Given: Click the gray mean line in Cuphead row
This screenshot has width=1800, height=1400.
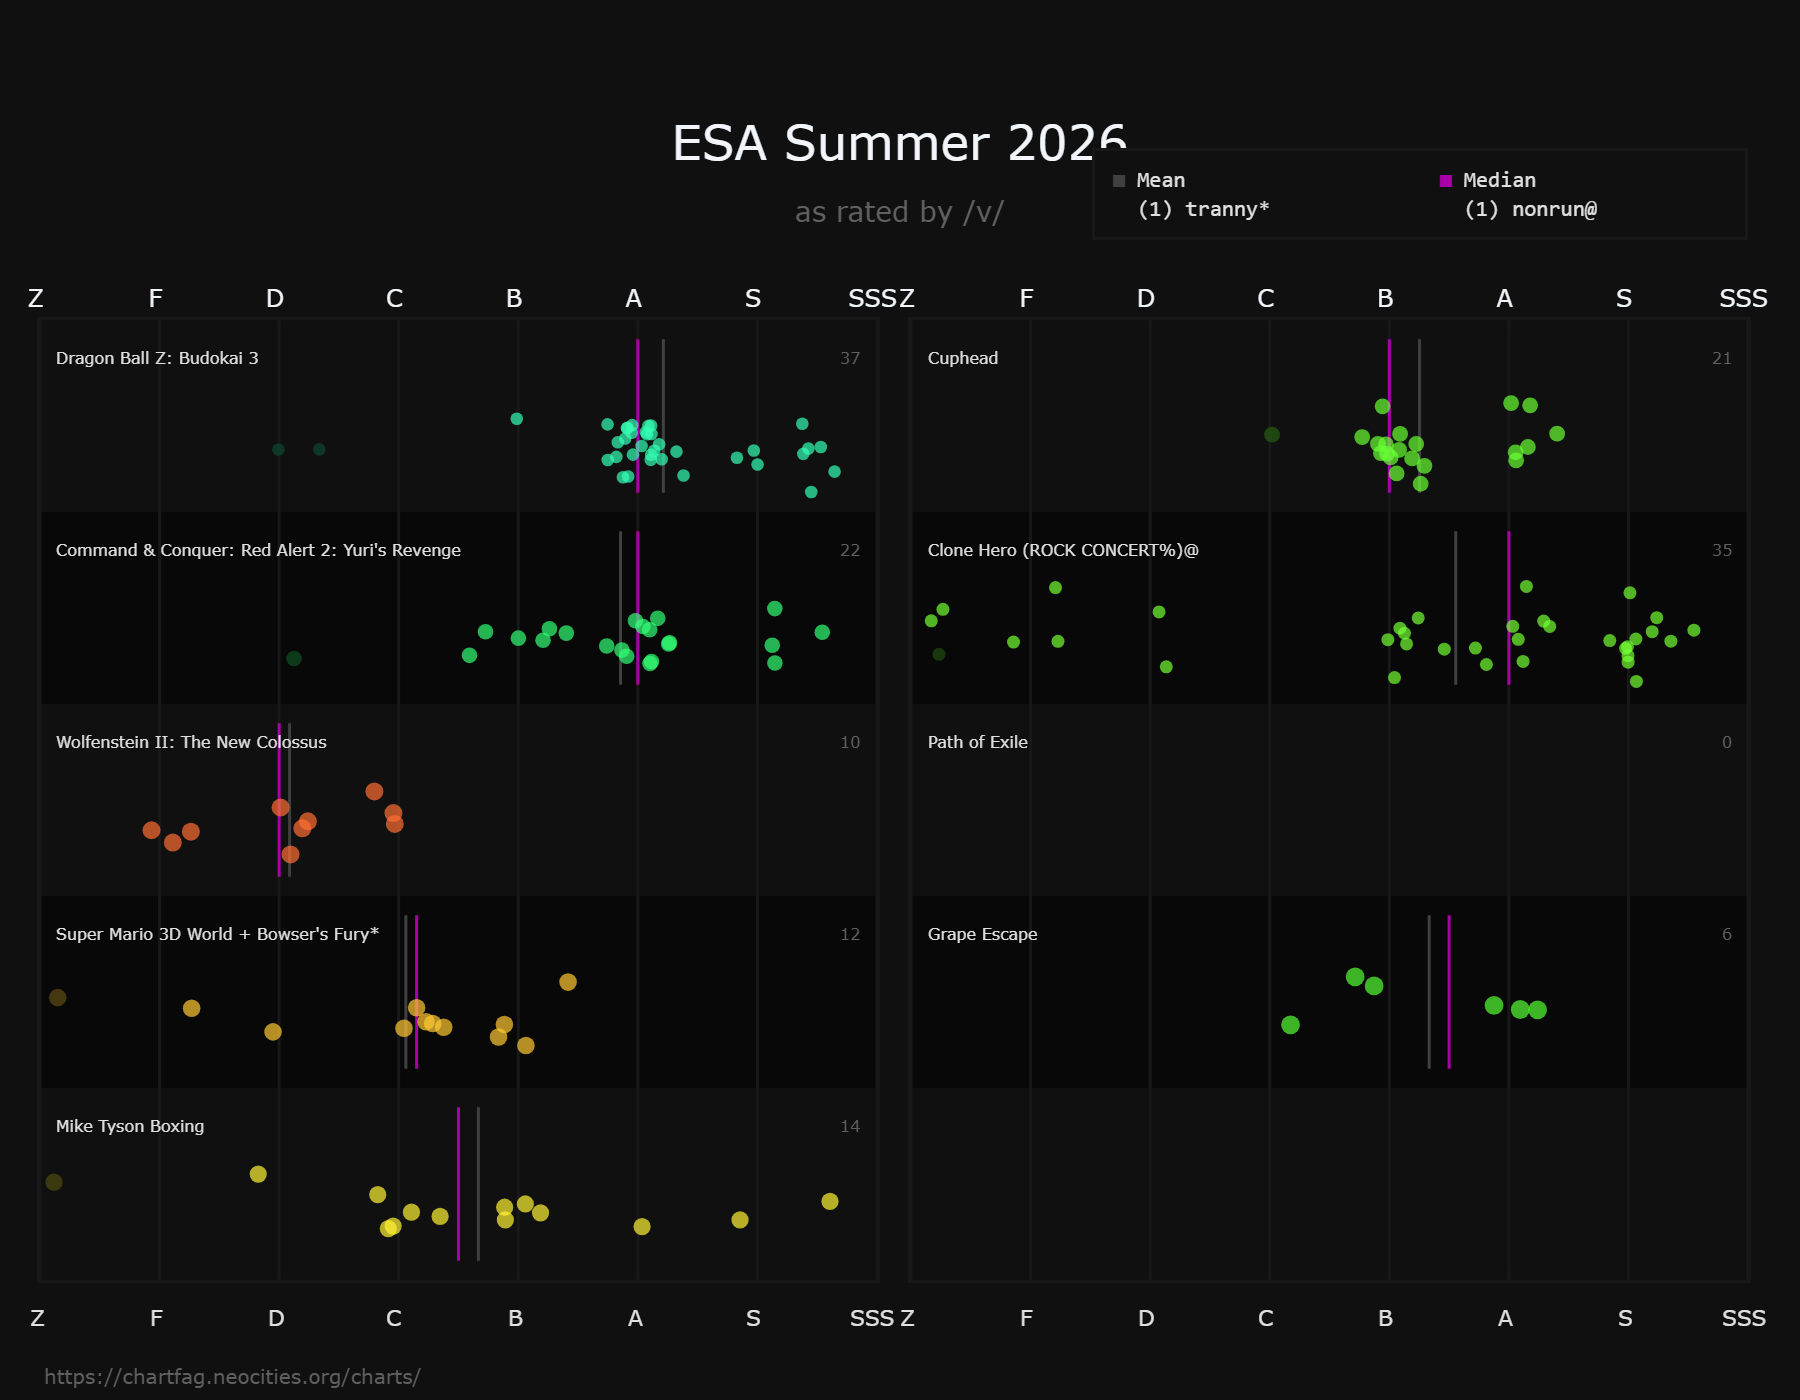Looking at the screenshot, I should pos(1419,416).
